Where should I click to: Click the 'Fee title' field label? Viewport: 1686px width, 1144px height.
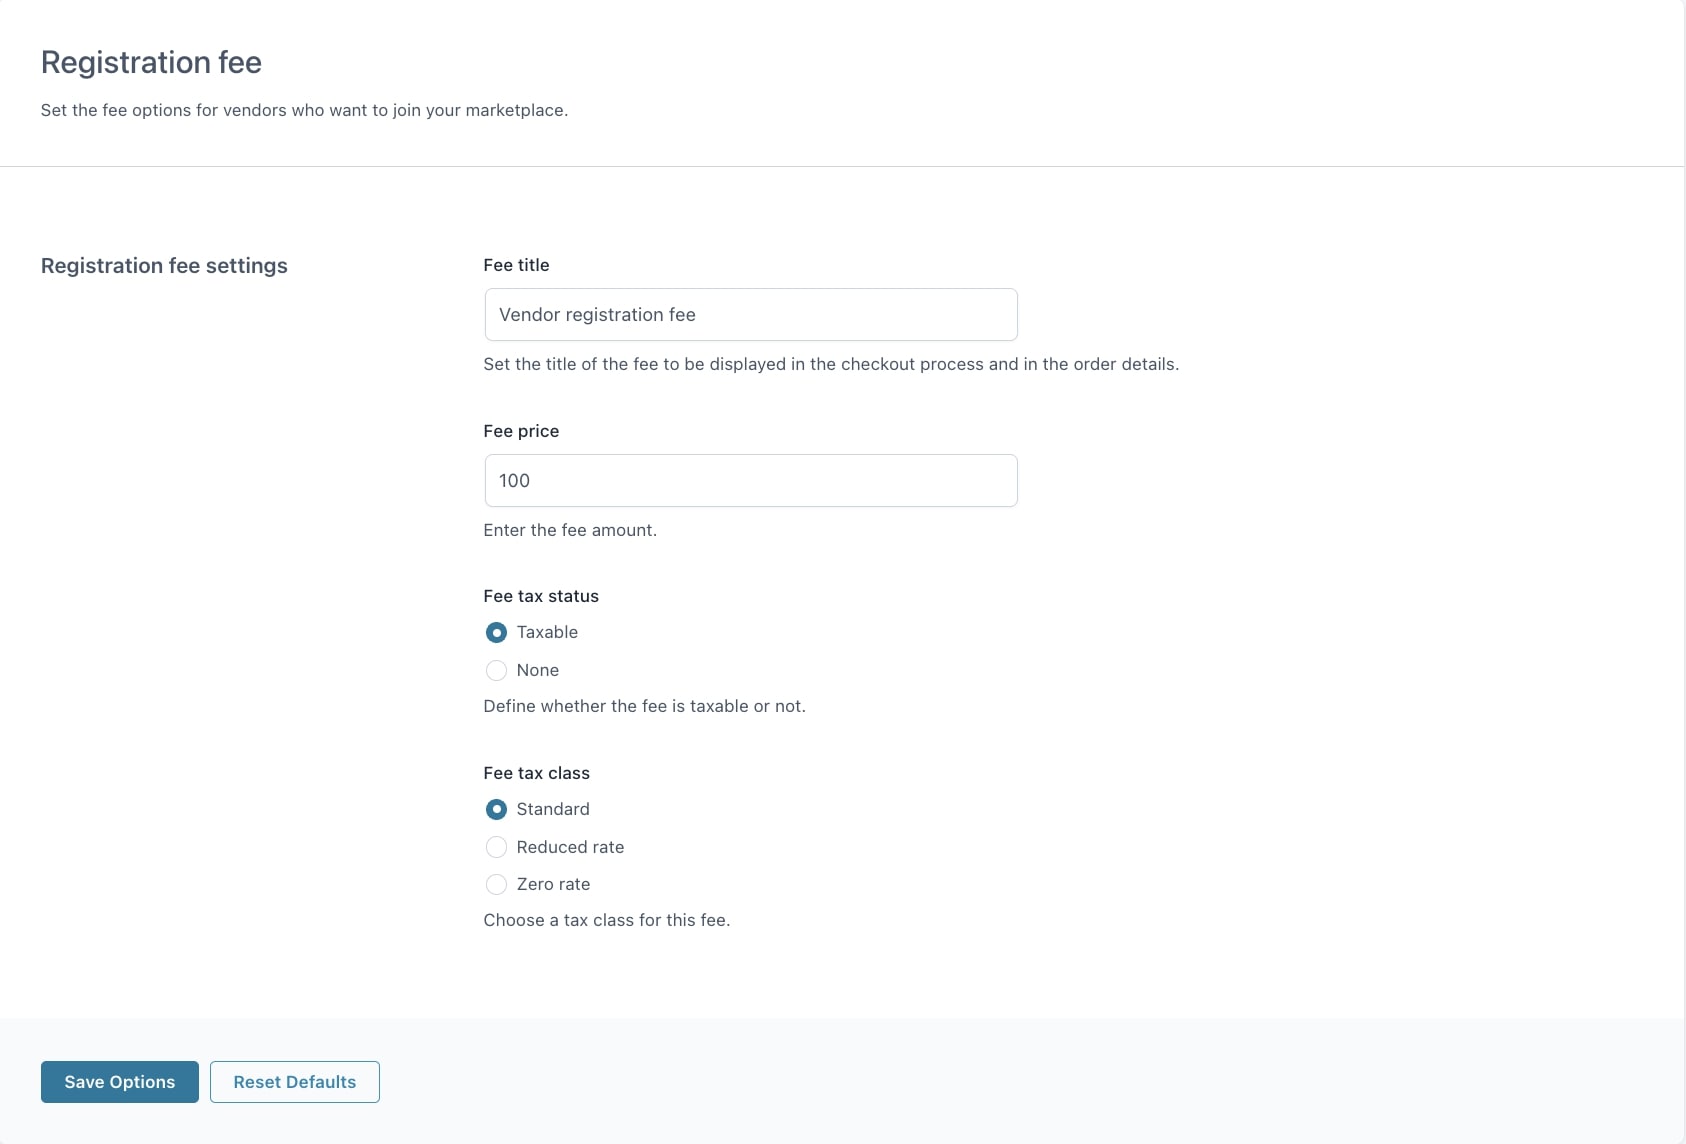point(516,265)
